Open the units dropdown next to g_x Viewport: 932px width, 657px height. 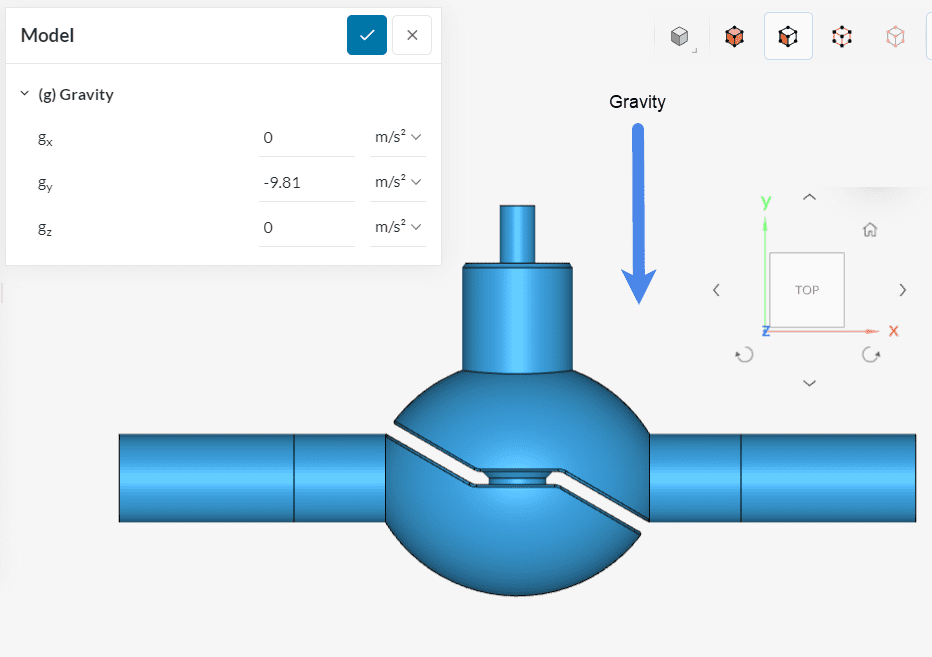click(x=398, y=138)
